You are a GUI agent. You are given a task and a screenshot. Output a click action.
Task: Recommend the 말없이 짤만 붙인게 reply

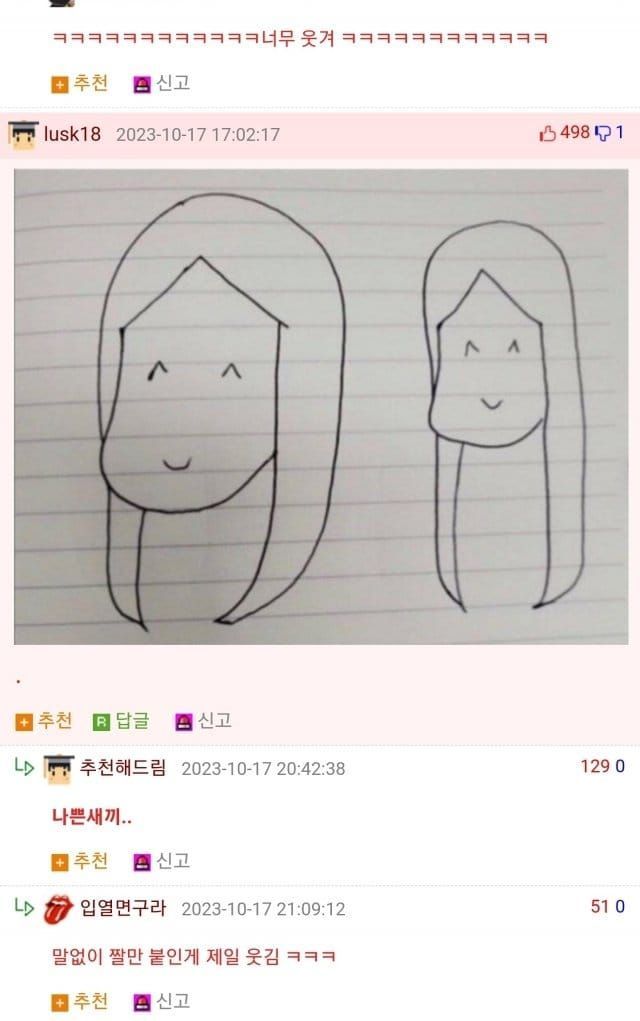[x=79, y=1001]
